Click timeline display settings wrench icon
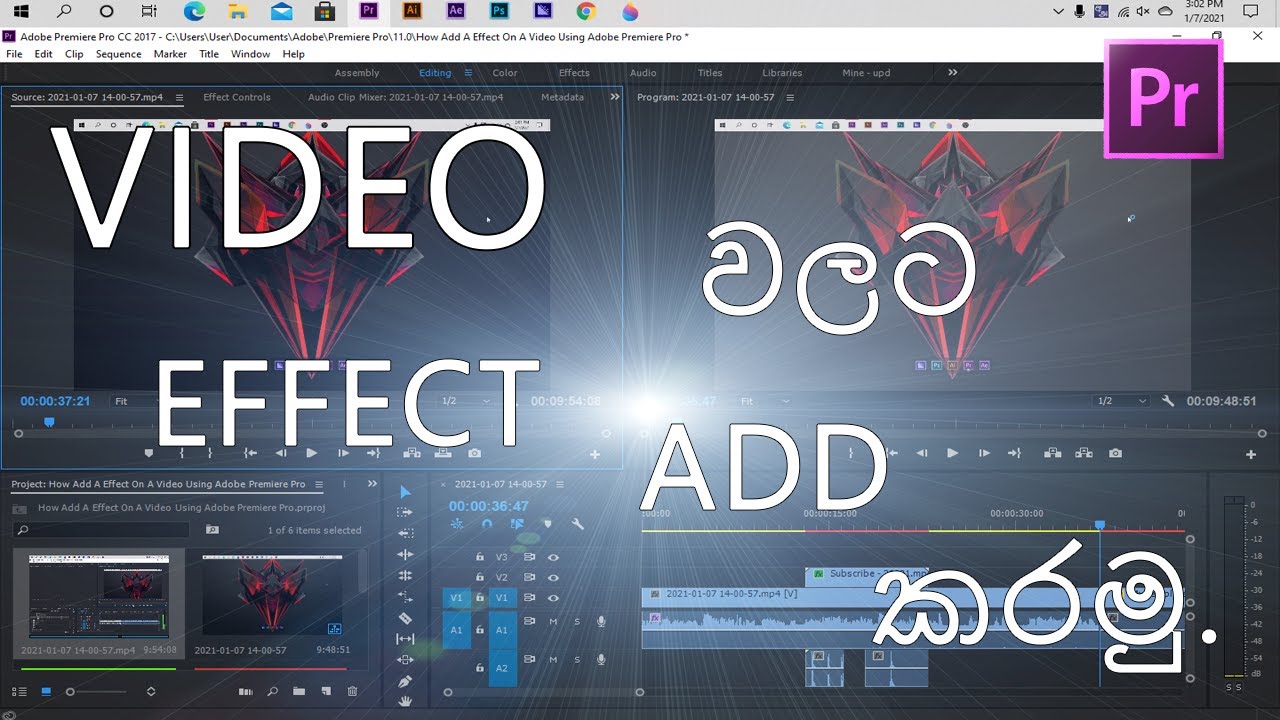1280x720 pixels. [577, 524]
